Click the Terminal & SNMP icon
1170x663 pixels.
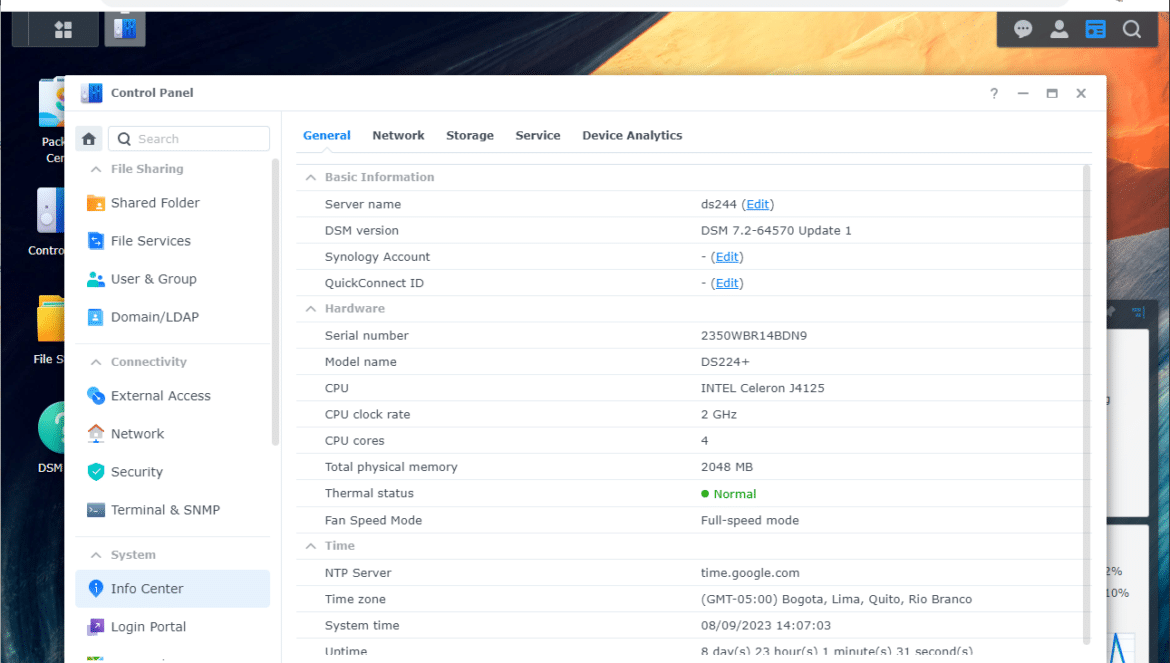[x=96, y=510]
